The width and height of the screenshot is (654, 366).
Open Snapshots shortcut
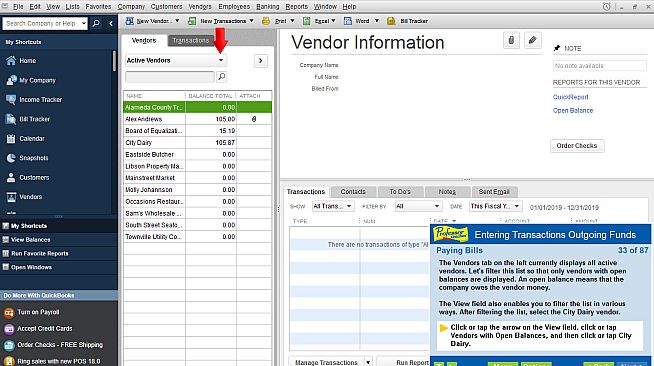pyautogui.click(x=27, y=158)
